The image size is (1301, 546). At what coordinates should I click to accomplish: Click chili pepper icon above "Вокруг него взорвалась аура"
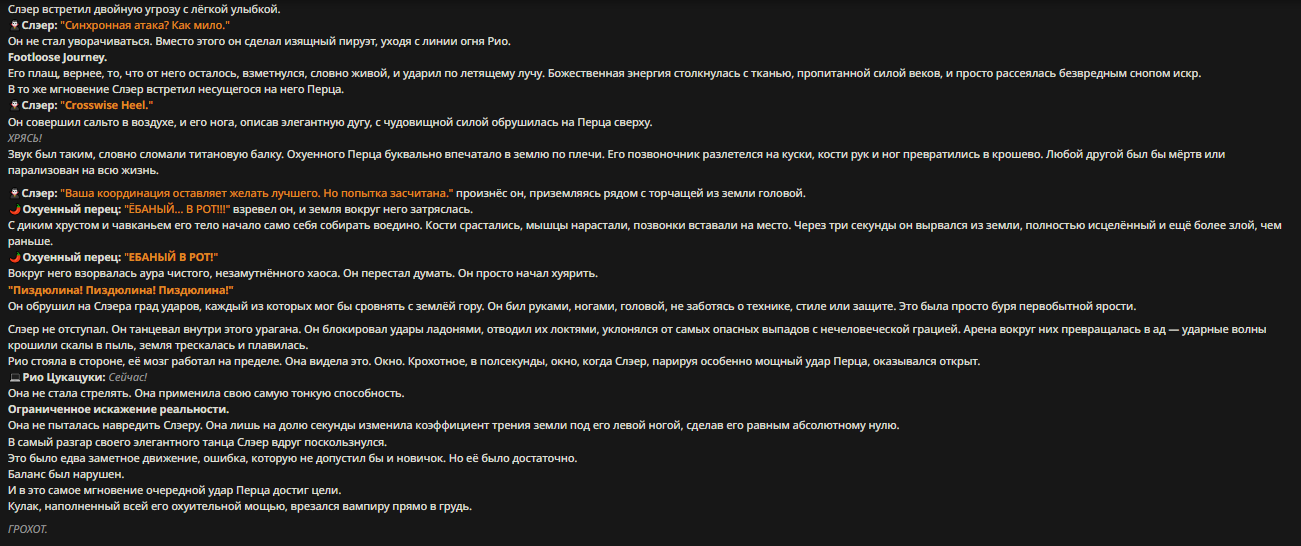click(13, 257)
